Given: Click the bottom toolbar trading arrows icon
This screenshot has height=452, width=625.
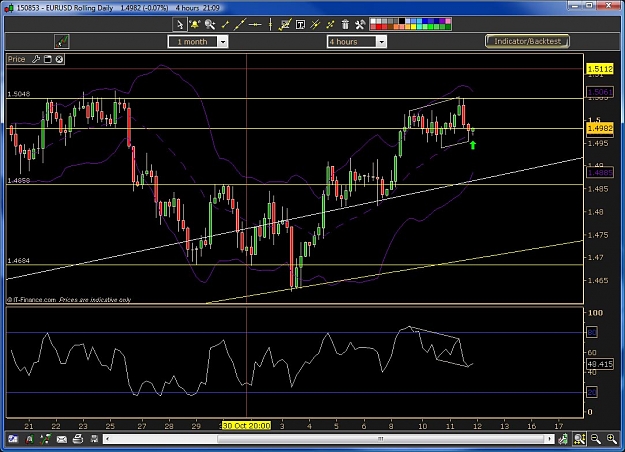Looking at the screenshot, I should (x=45, y=439).
